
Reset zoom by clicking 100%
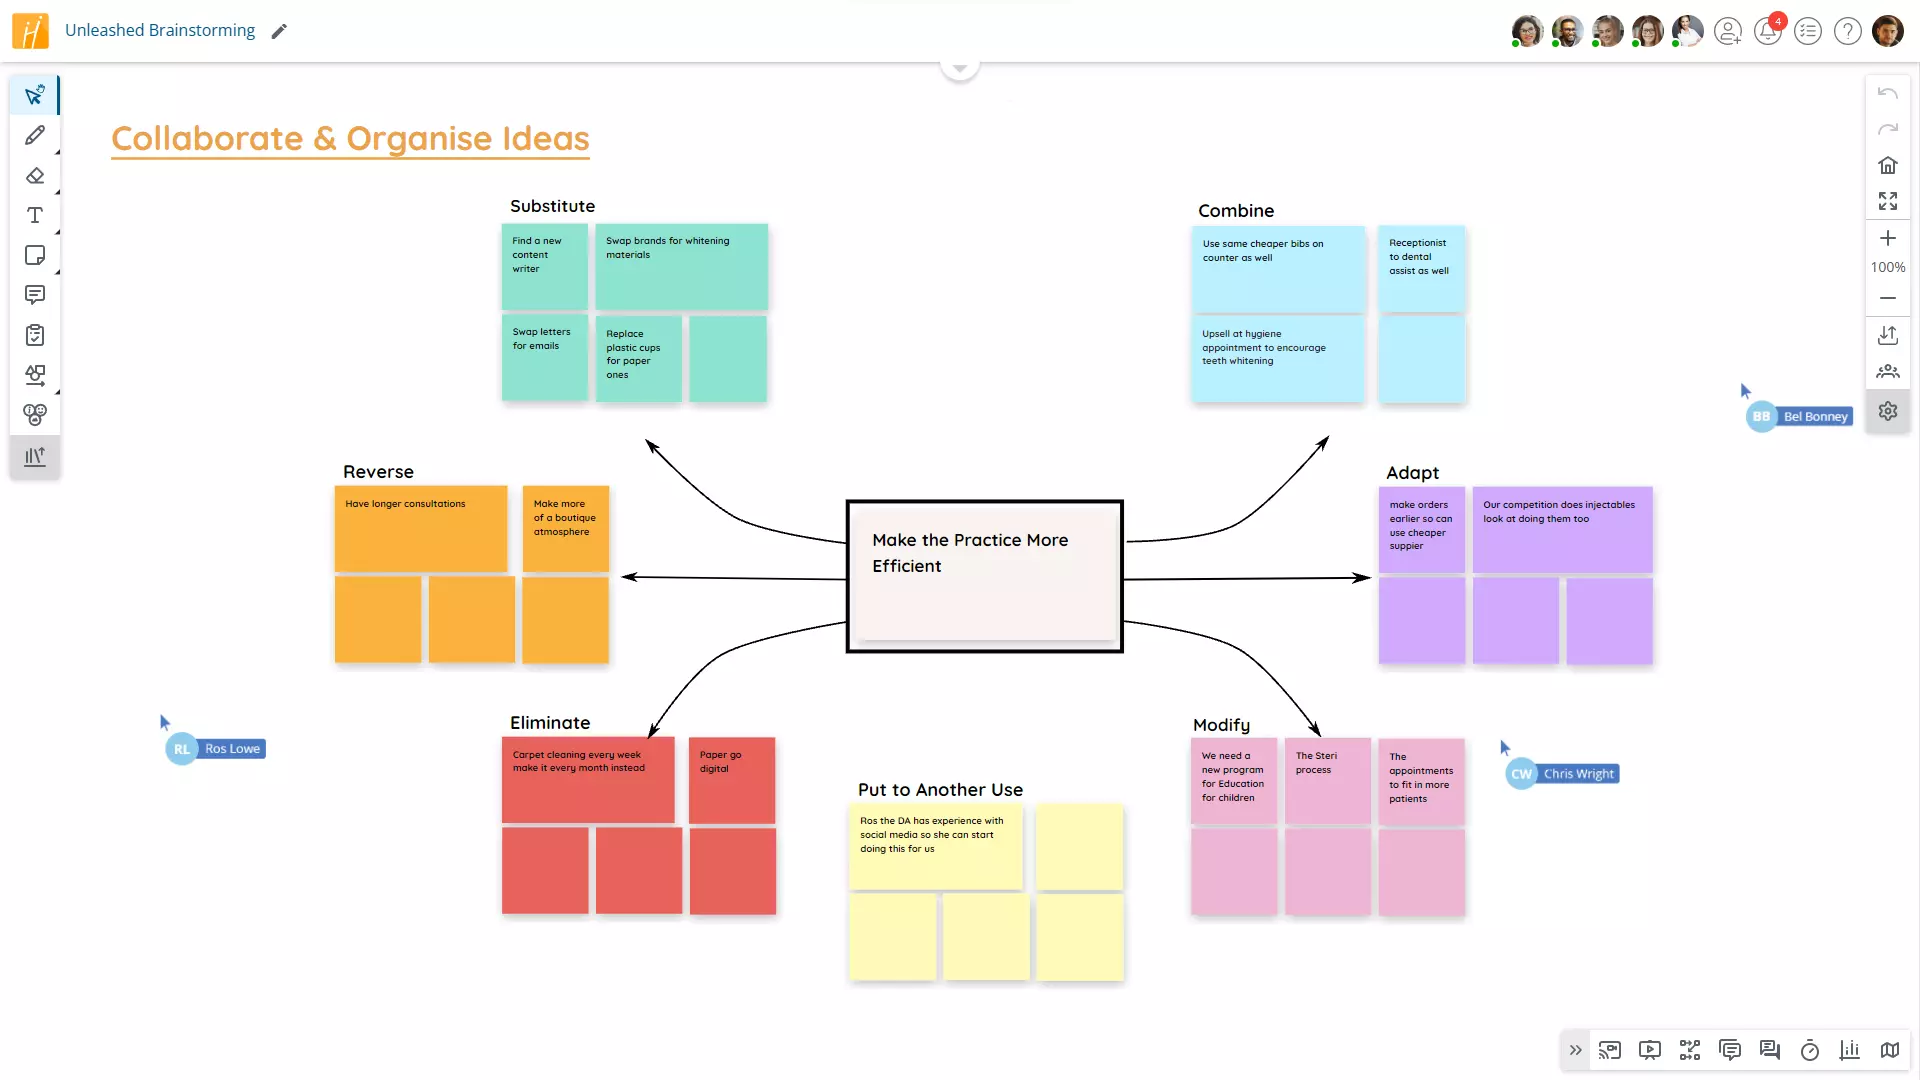tap(1888, 267)
